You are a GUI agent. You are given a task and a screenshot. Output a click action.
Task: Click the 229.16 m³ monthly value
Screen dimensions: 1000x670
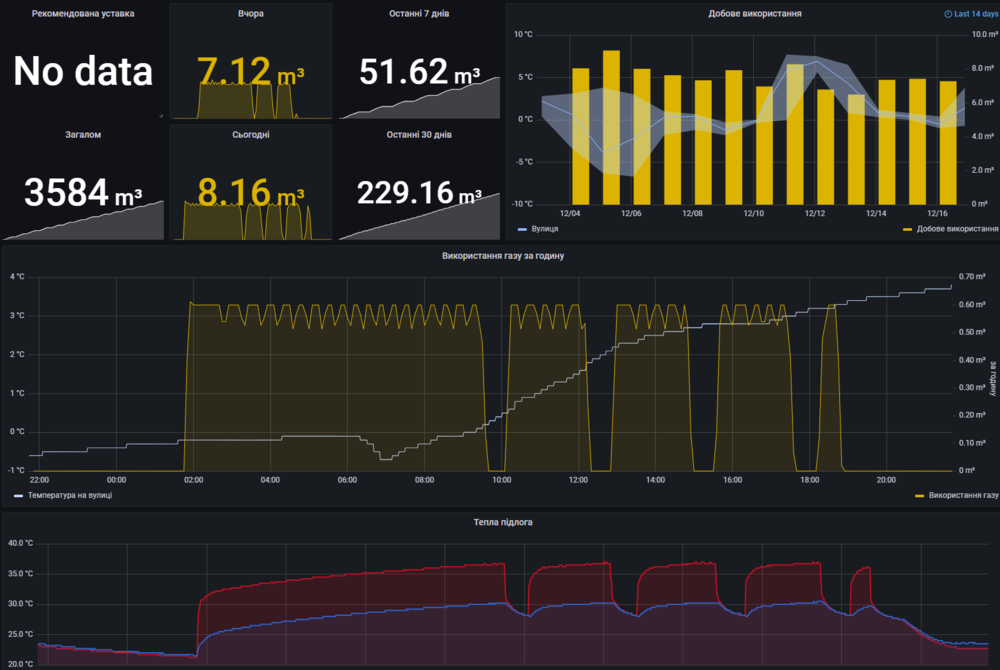pyautogui.click(x=419, y=193)
